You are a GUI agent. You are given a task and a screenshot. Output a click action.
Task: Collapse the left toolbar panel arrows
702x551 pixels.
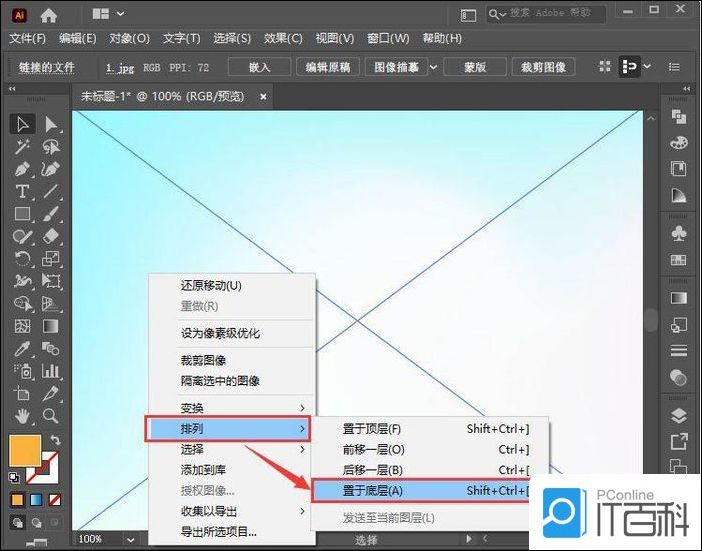coord(12,89)
